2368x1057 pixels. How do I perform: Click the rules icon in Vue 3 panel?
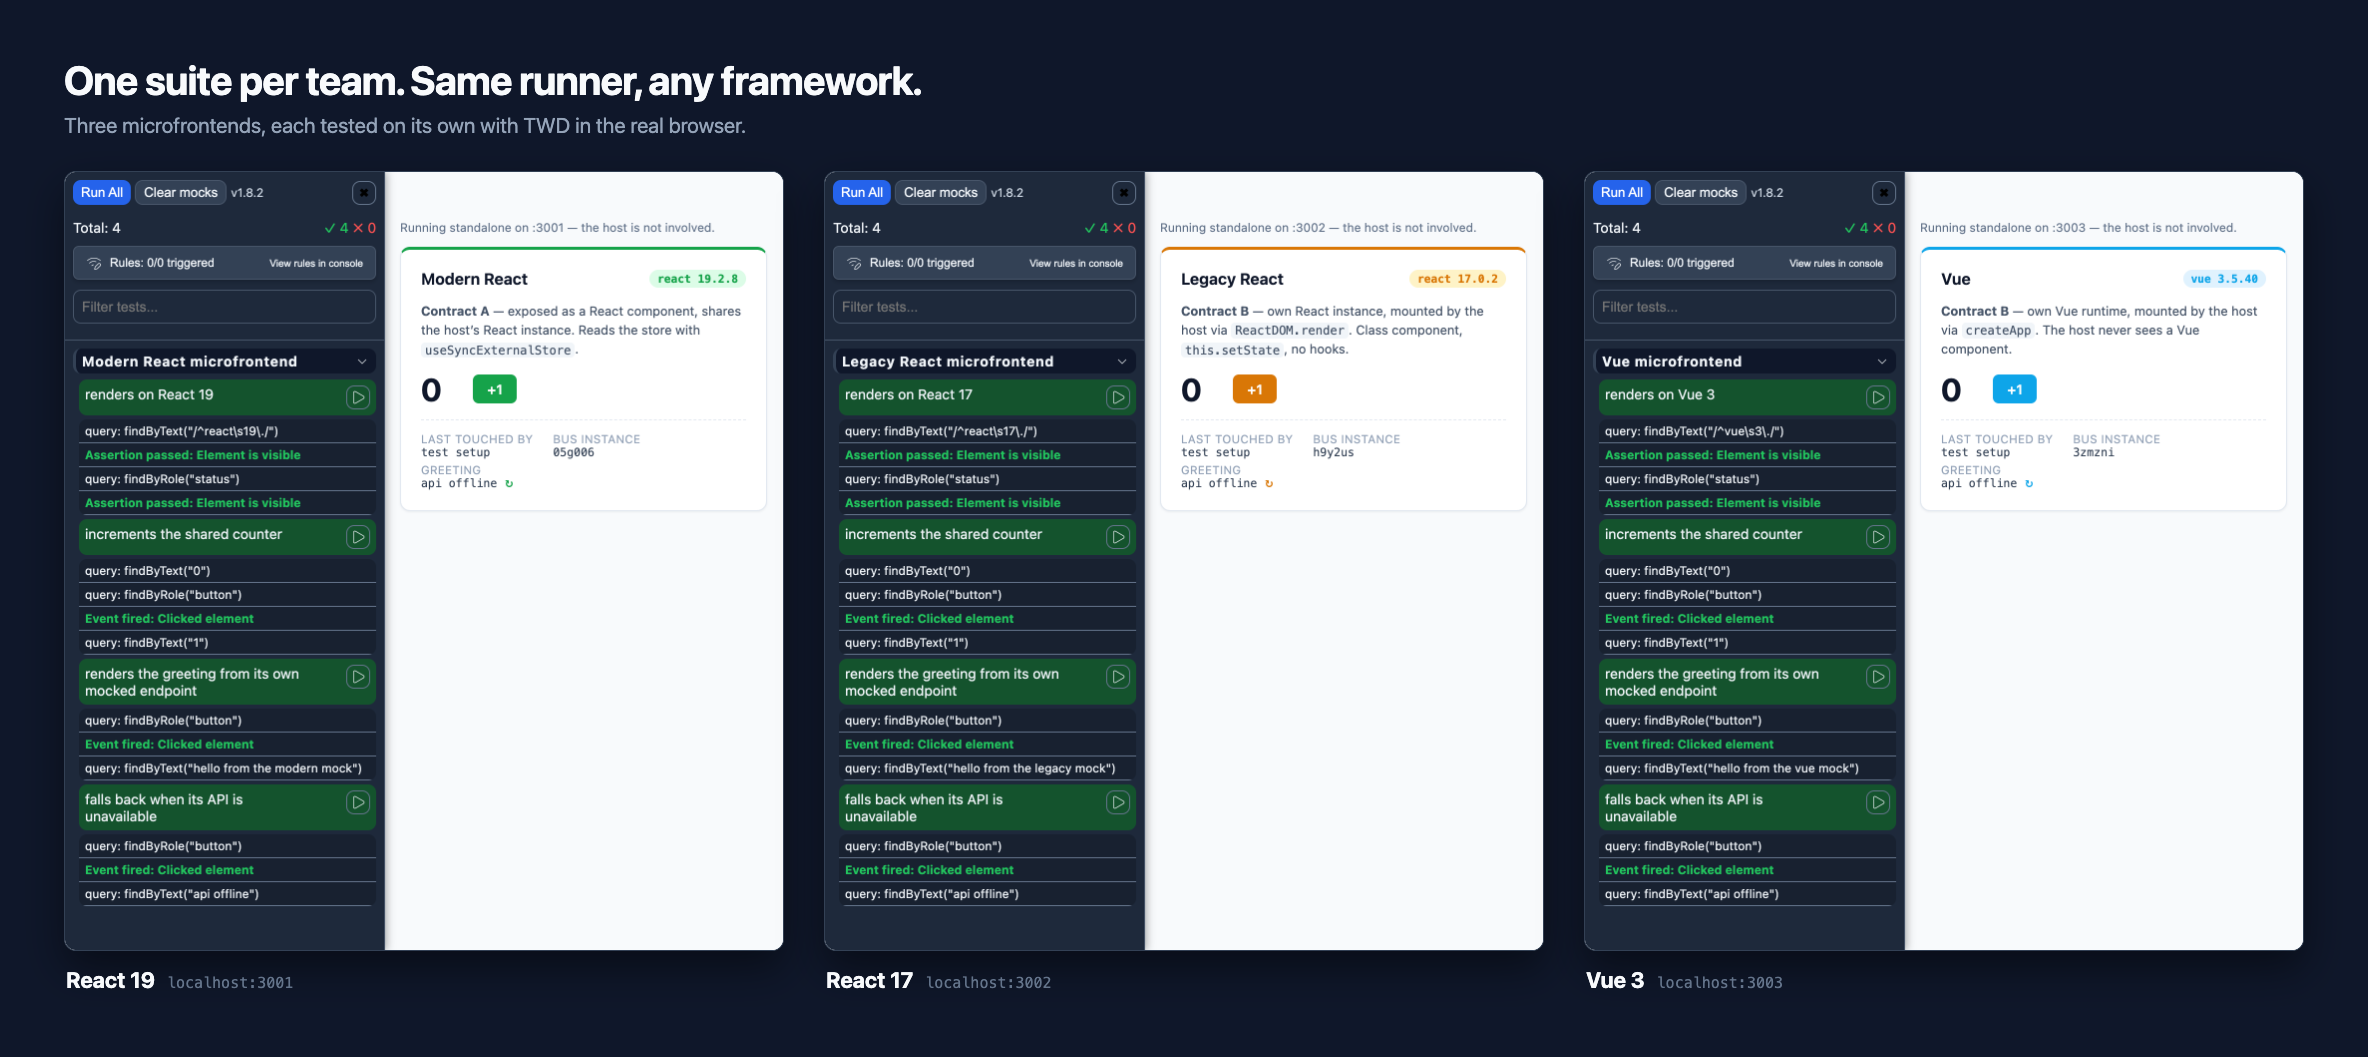click(x=1614, y=263)
